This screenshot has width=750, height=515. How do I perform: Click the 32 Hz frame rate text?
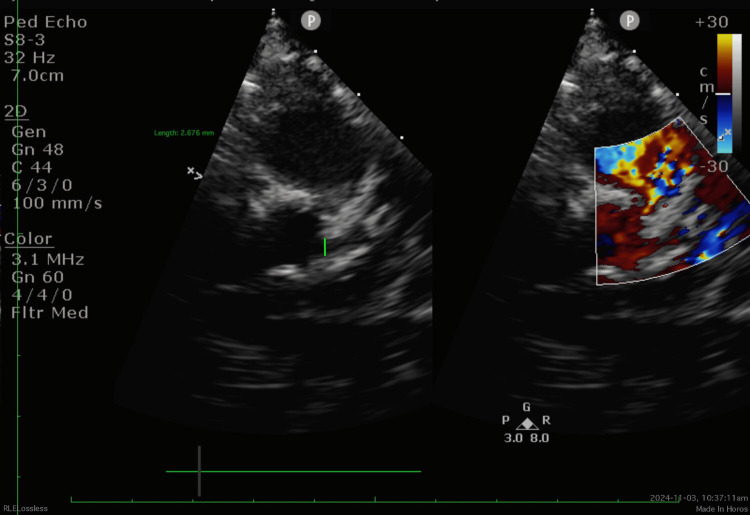click(x=29, y=58)
